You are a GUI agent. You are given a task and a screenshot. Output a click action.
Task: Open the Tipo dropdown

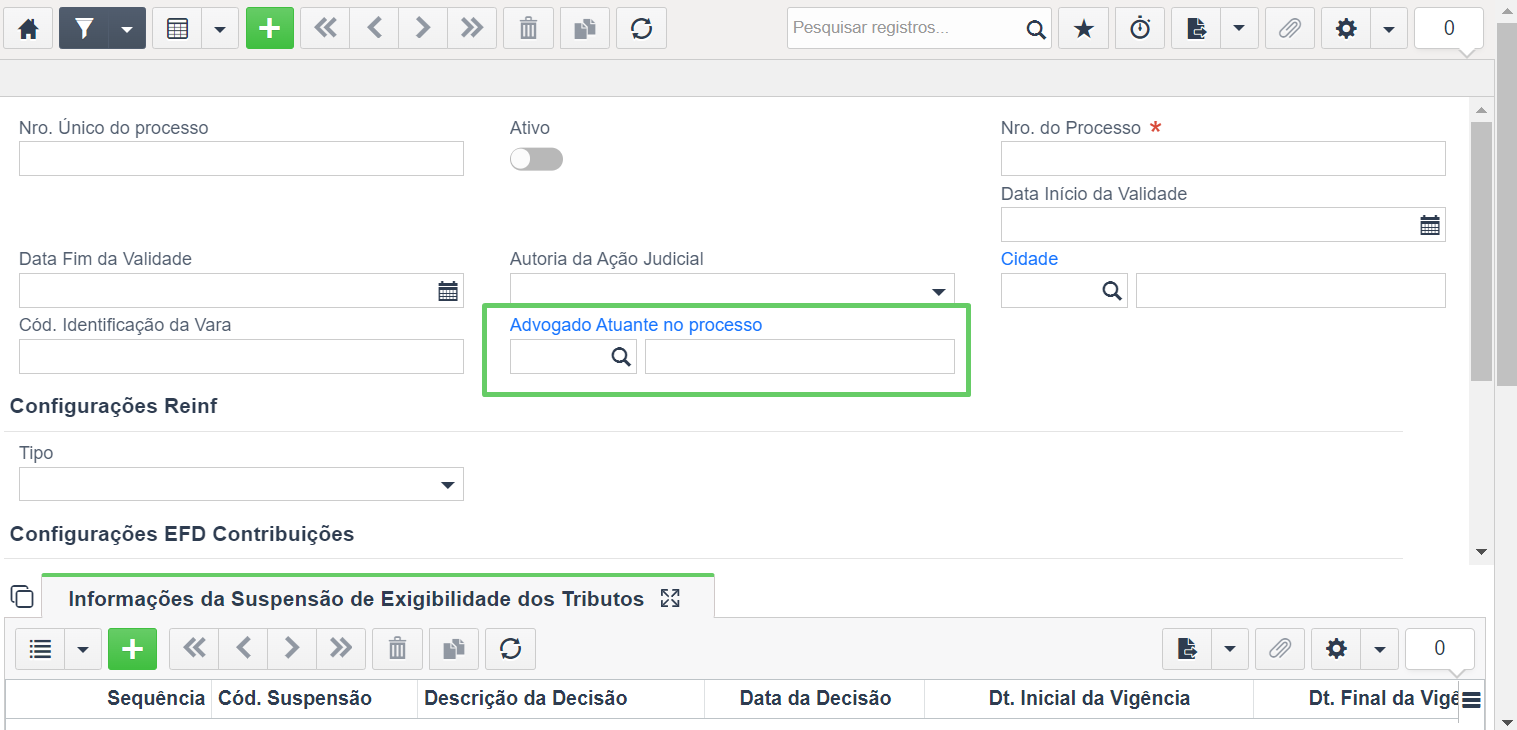[x=241, y=484]
